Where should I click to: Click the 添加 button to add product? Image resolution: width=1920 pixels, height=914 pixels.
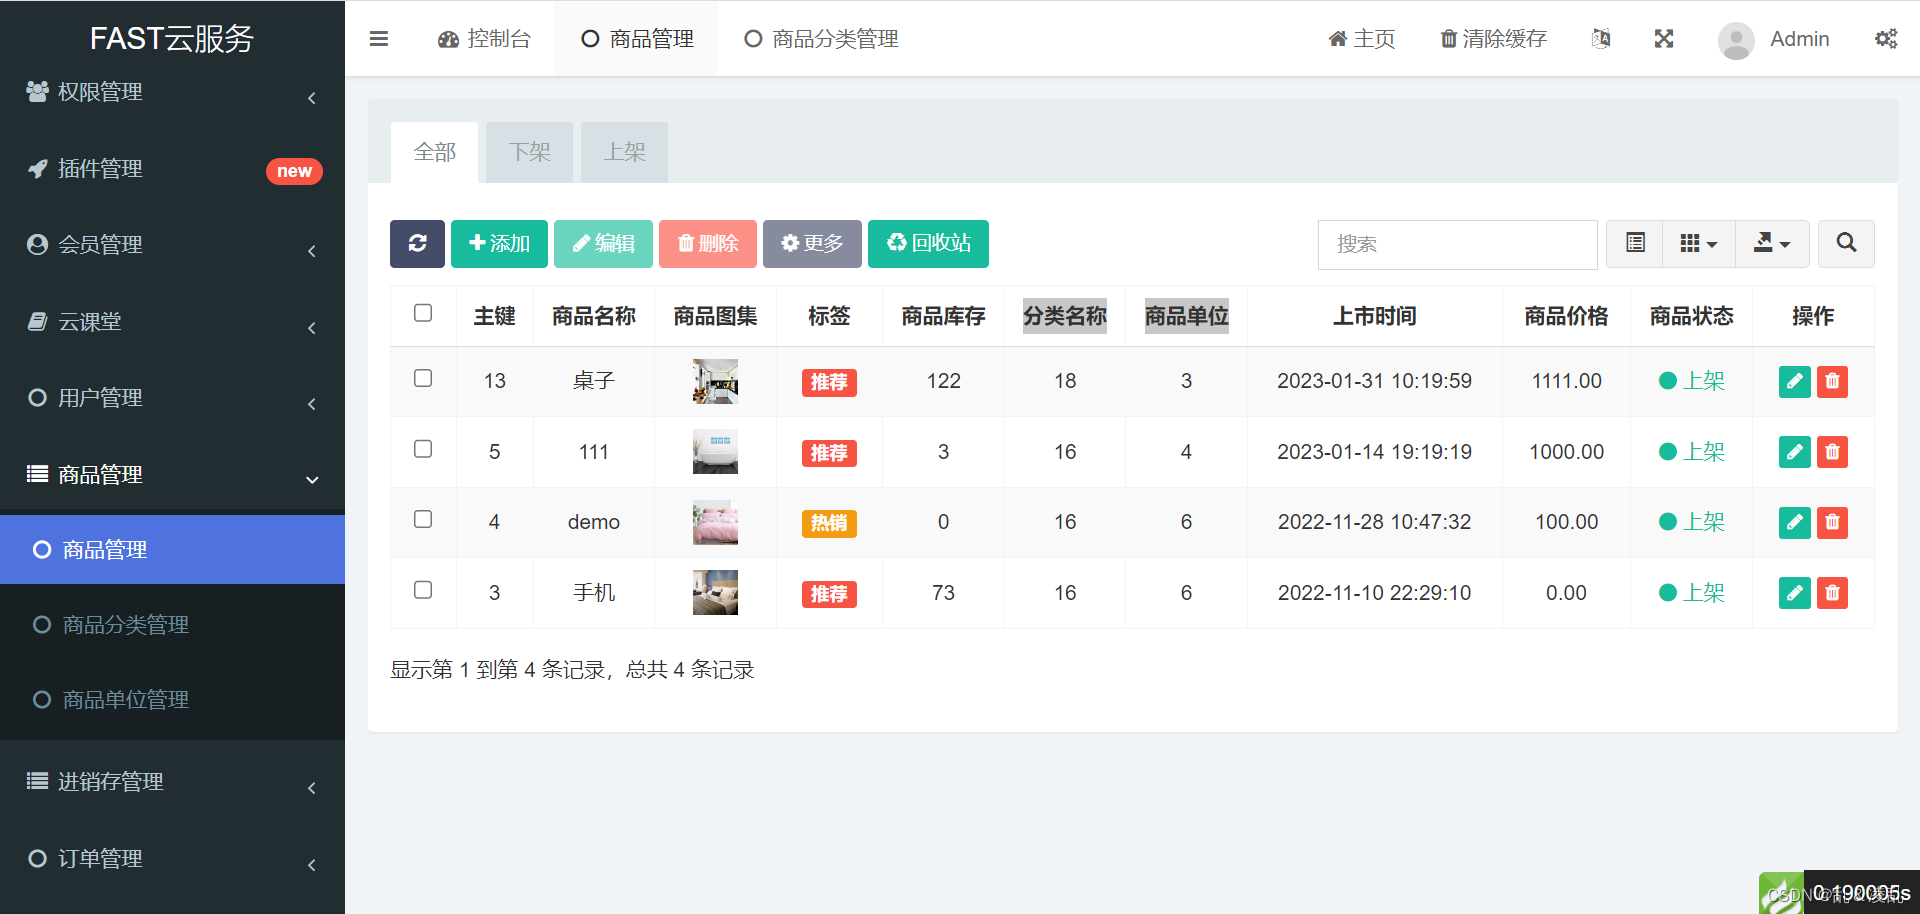coord(498,243)
